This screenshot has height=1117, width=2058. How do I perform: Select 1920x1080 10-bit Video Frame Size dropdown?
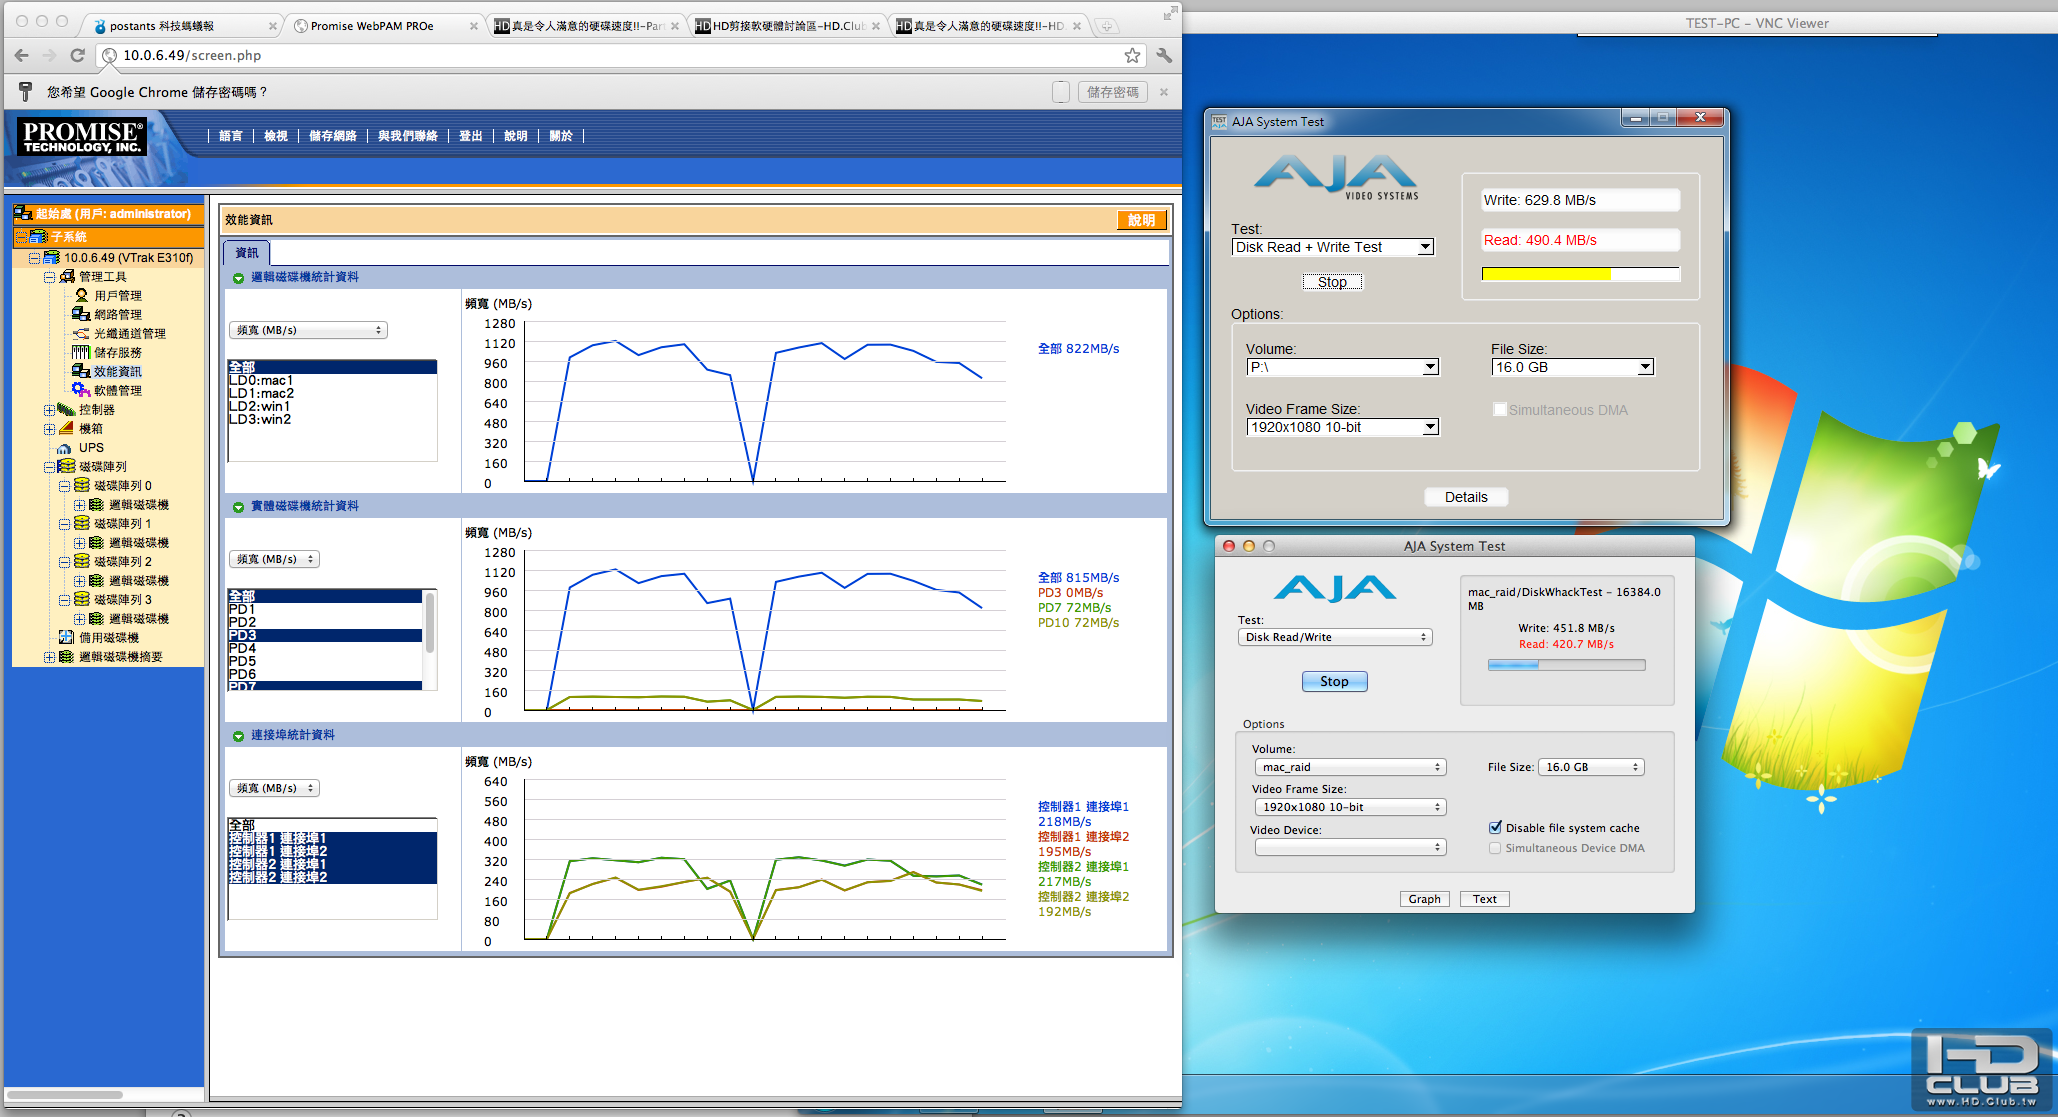tap(1334, 426)
